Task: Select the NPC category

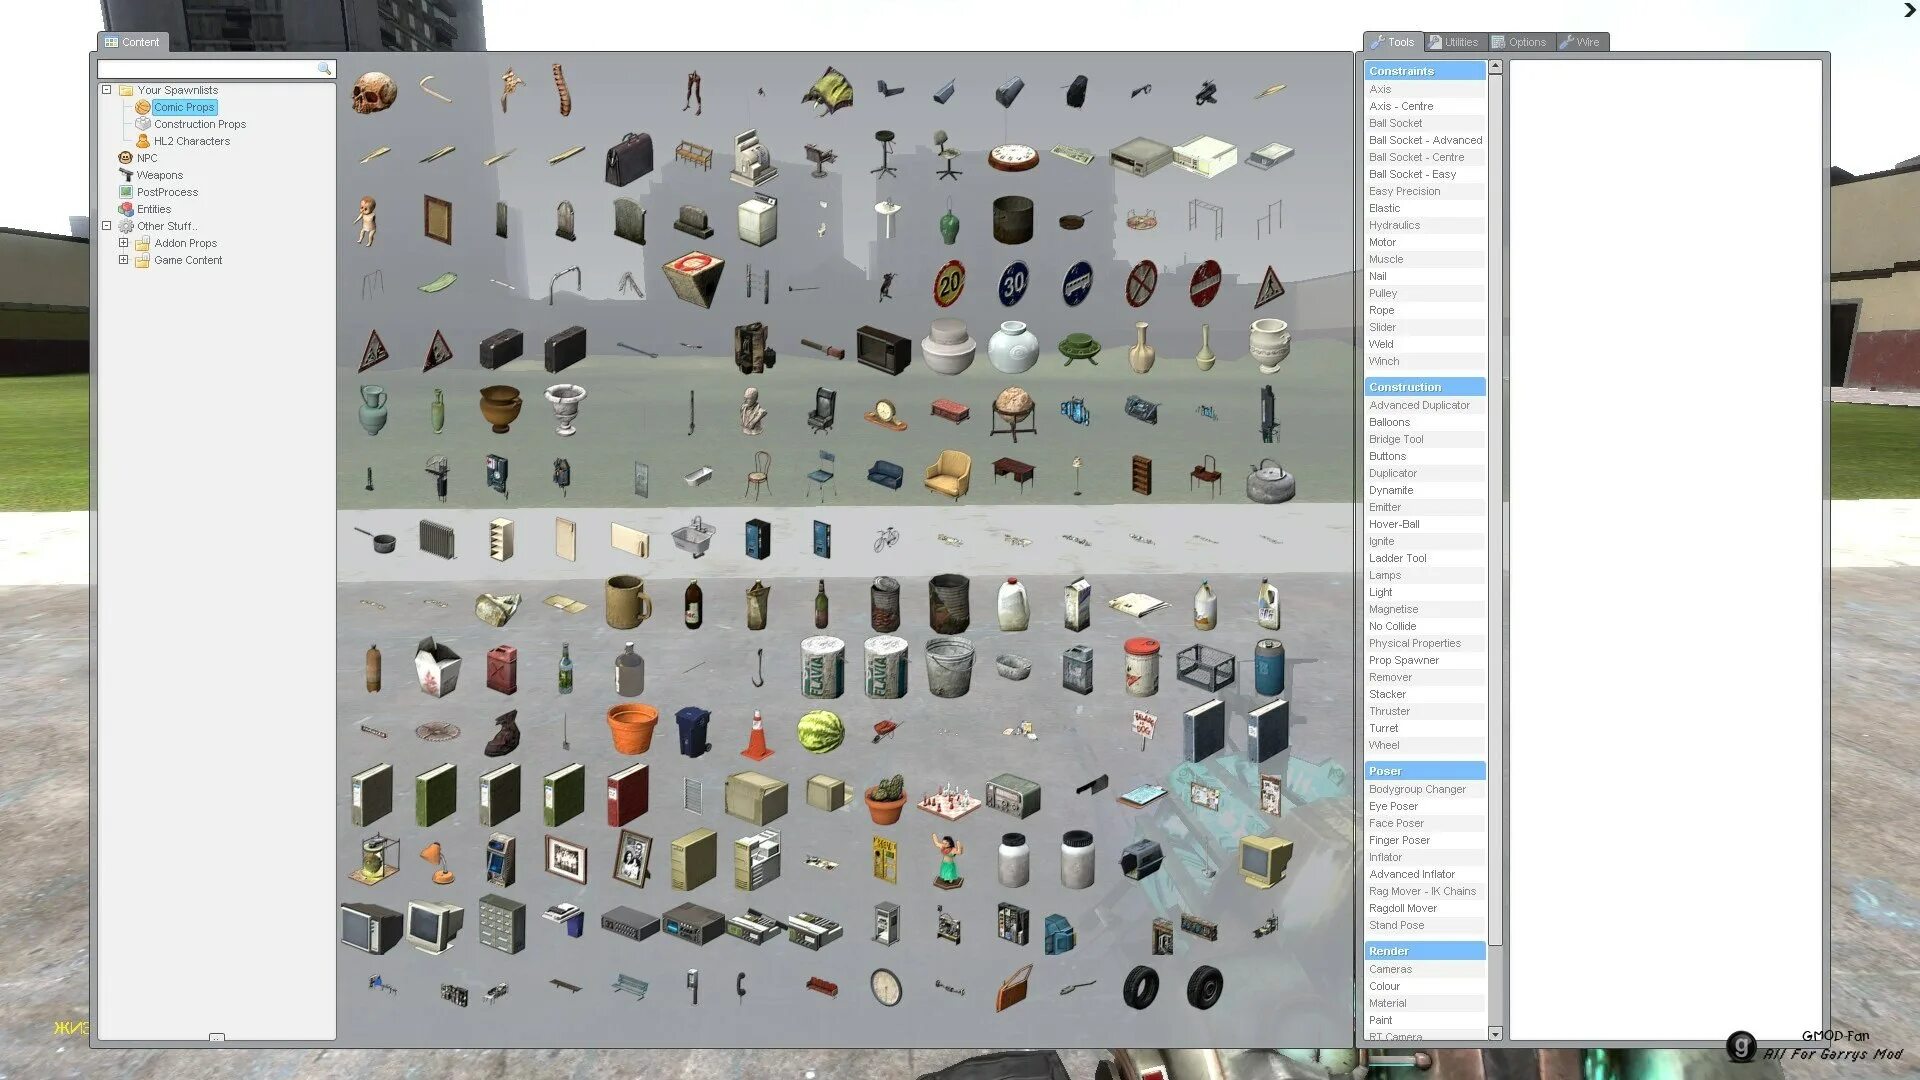Action: [147, 158]
